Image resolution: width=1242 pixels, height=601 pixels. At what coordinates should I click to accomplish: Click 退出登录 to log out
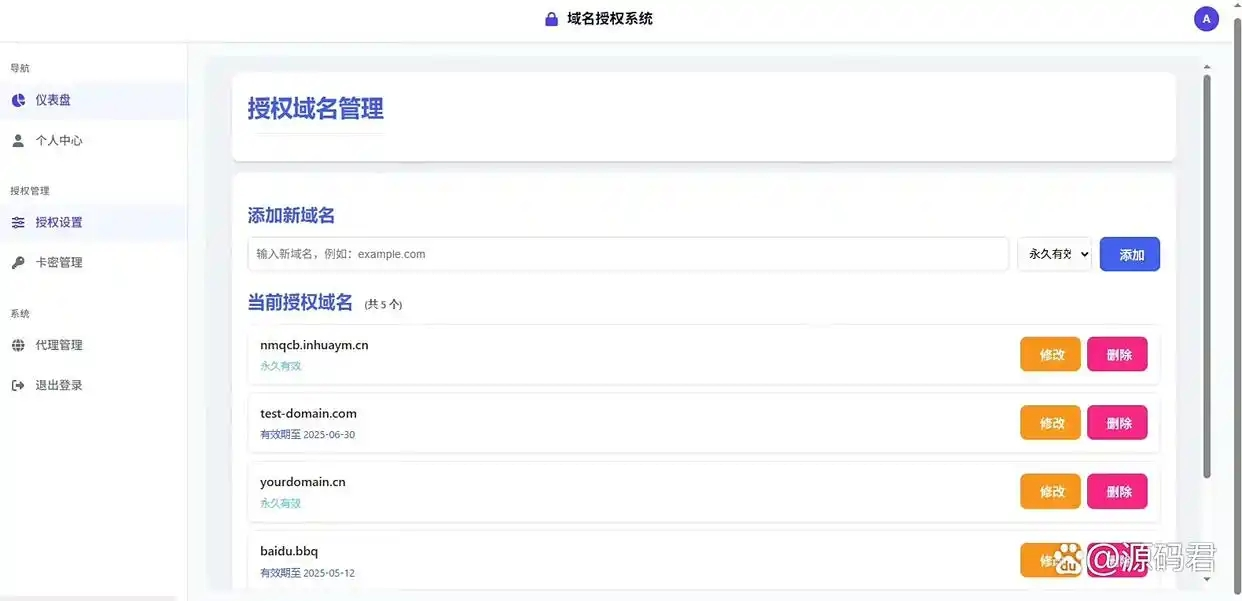pyautogui.click(x=55, y=384)
